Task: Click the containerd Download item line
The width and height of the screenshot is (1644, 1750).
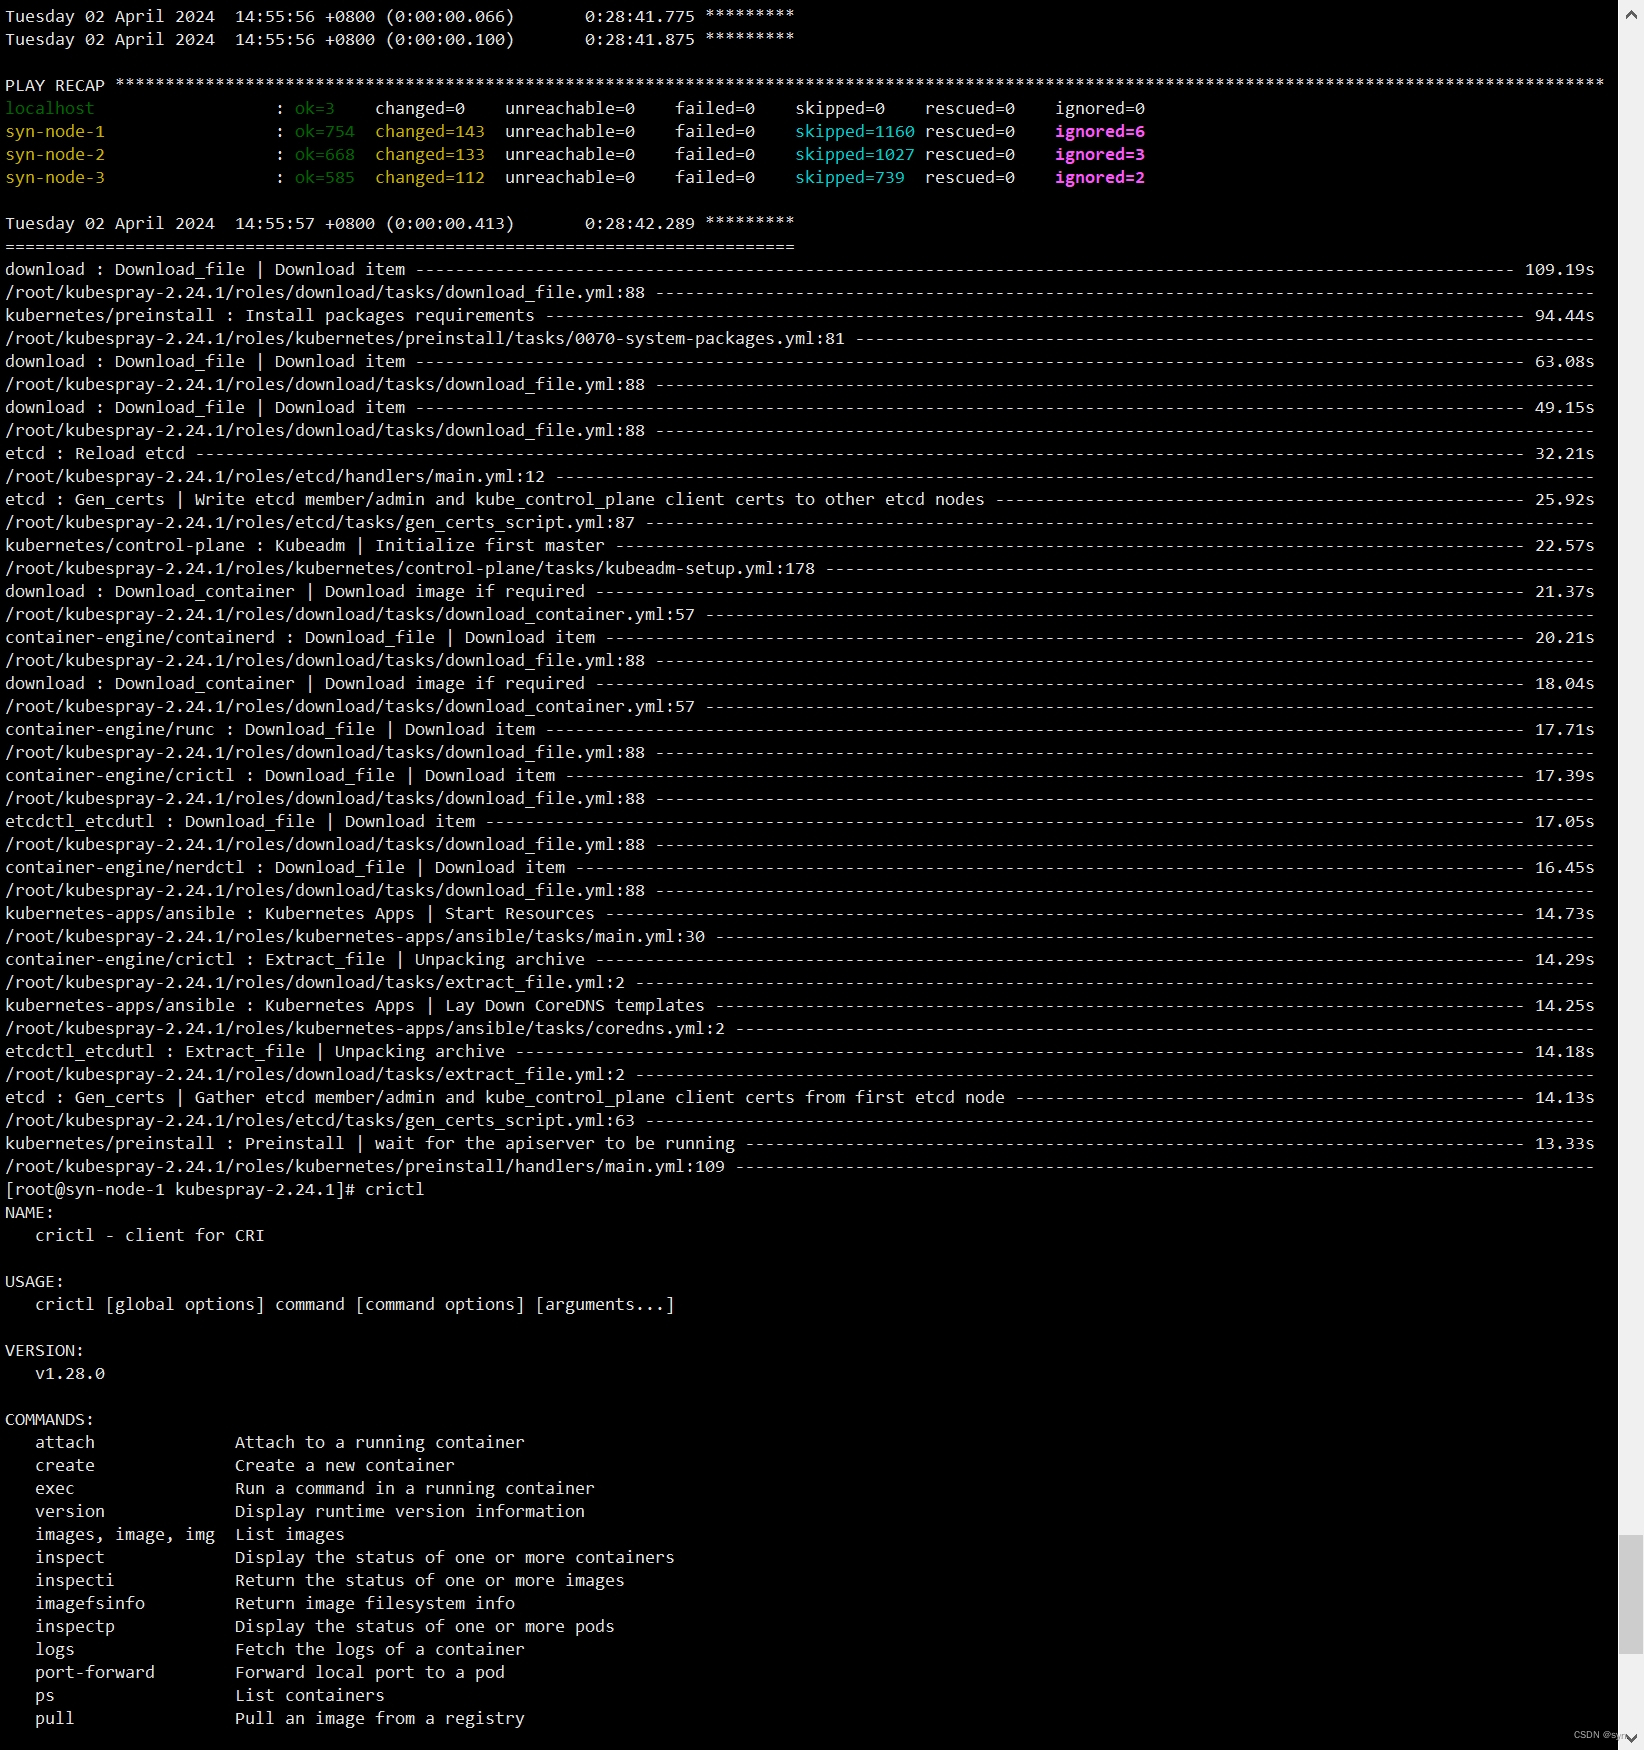Action: point(800,637)
